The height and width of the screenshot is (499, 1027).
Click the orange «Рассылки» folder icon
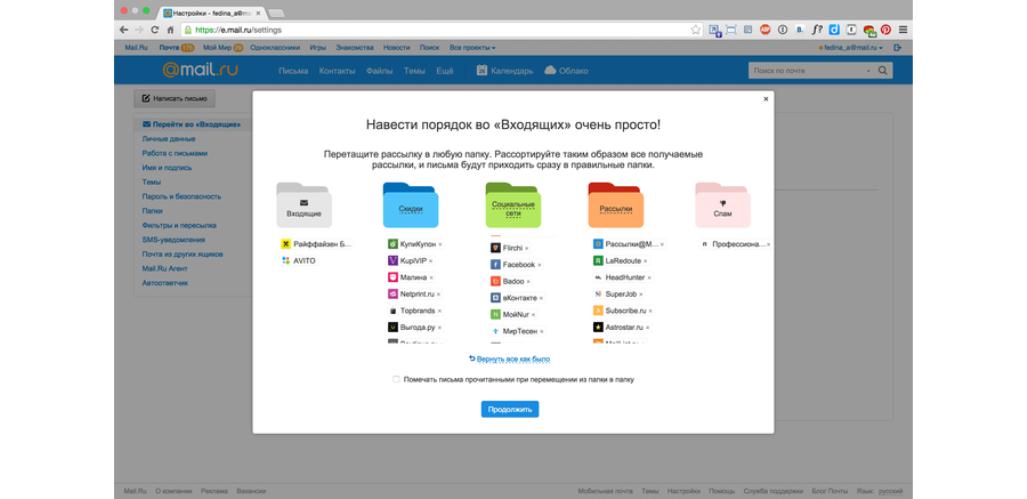coord(615,206)
